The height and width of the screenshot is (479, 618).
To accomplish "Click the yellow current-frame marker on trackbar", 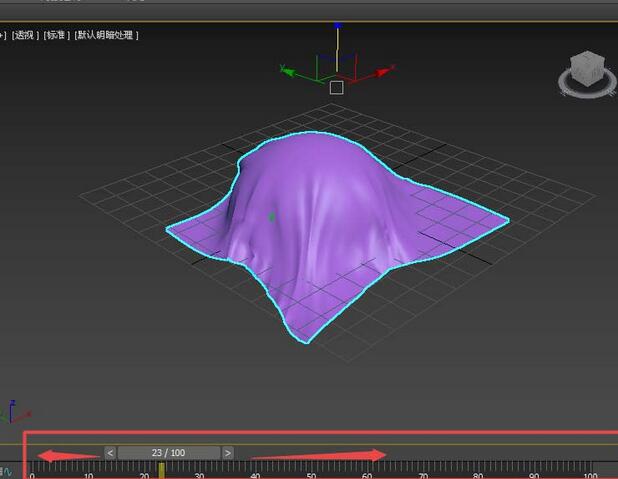I will (x=161, y=470).
